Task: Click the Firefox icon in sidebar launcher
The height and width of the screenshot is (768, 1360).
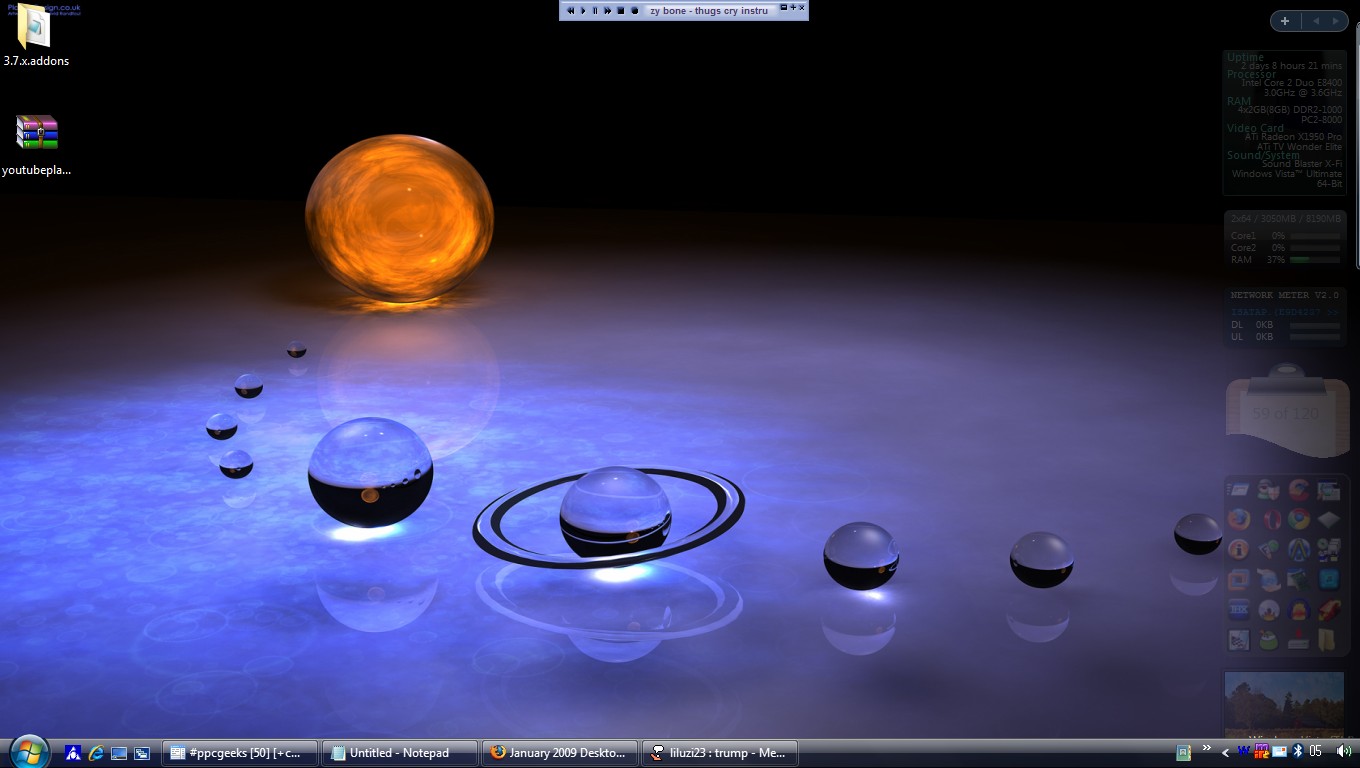Action: (x=1239, y=519)
